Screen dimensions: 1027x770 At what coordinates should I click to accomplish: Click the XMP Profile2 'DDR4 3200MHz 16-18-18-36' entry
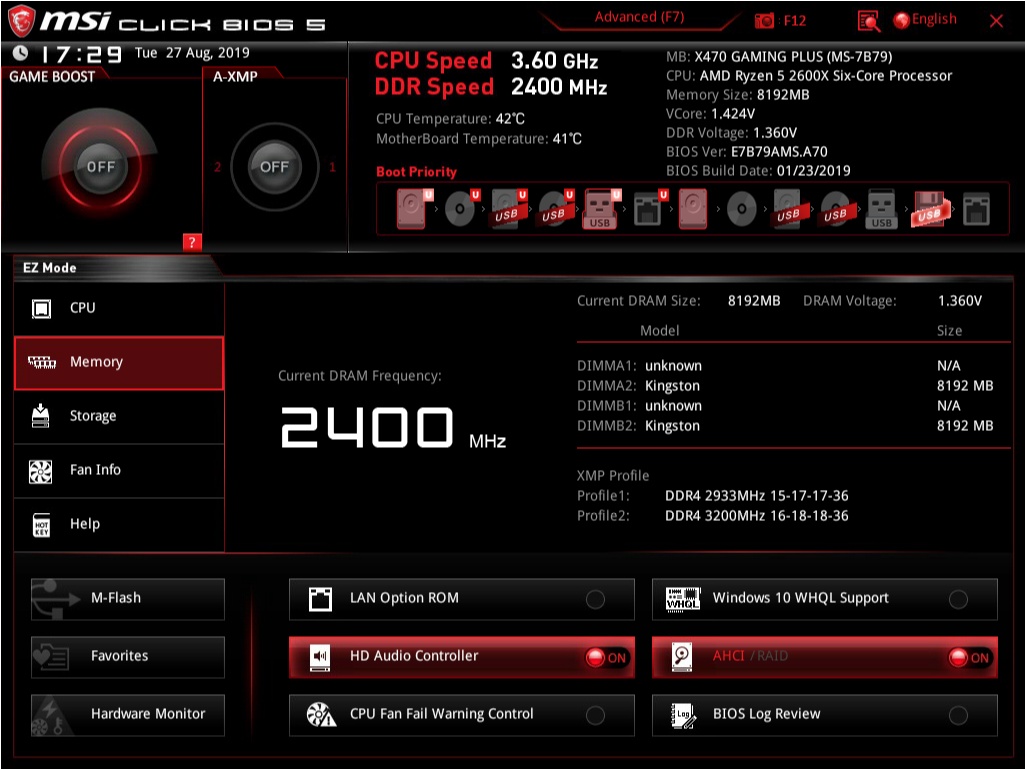point(756,516)
